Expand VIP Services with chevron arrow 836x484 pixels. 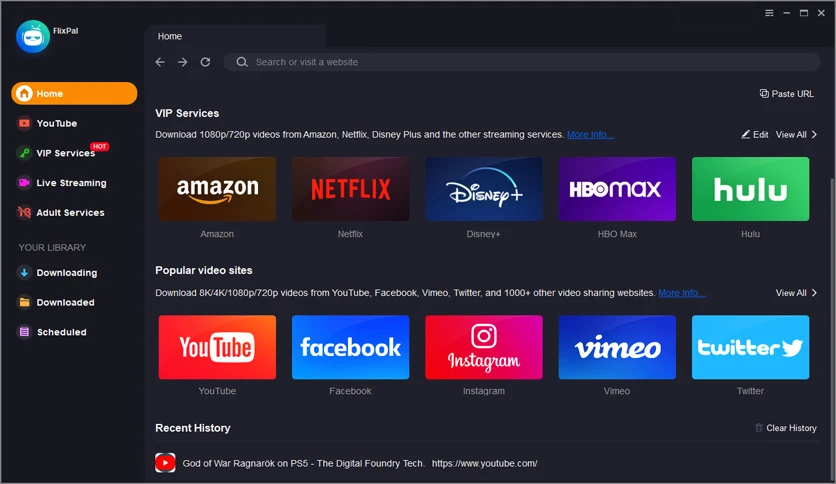pyautogui.click(x=814, y=134)
